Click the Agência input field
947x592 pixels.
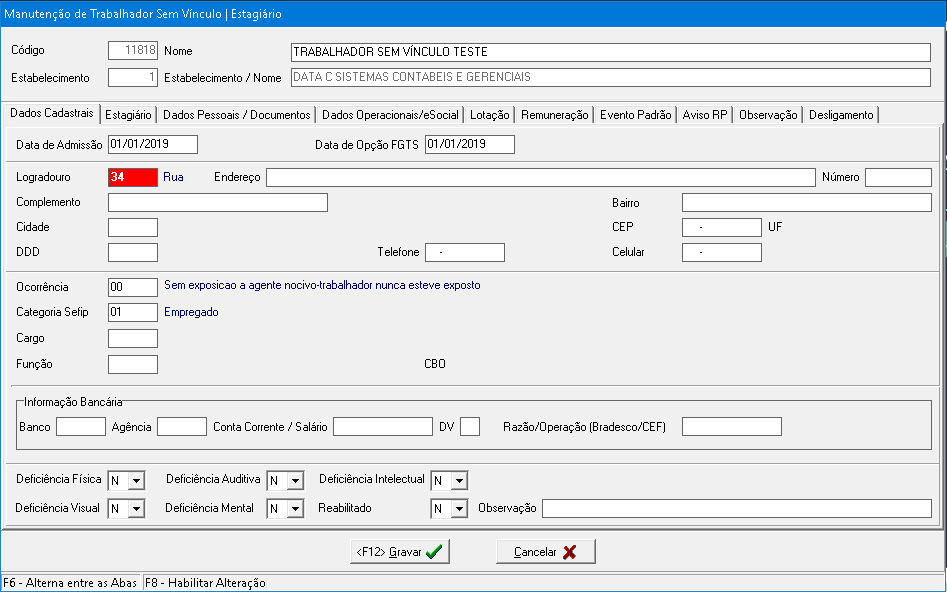182,426
